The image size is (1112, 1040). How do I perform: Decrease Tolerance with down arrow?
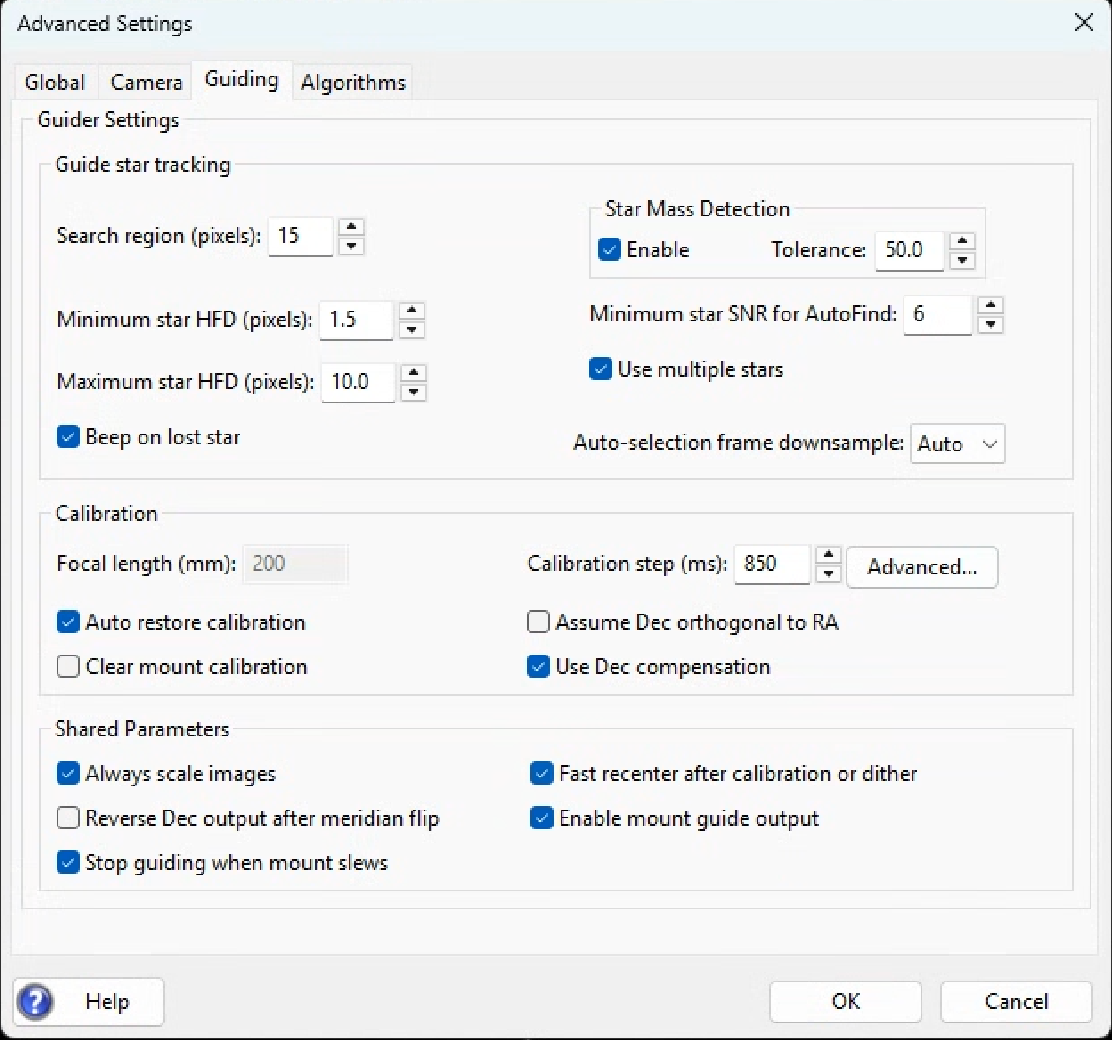click(x=962, y=260)
